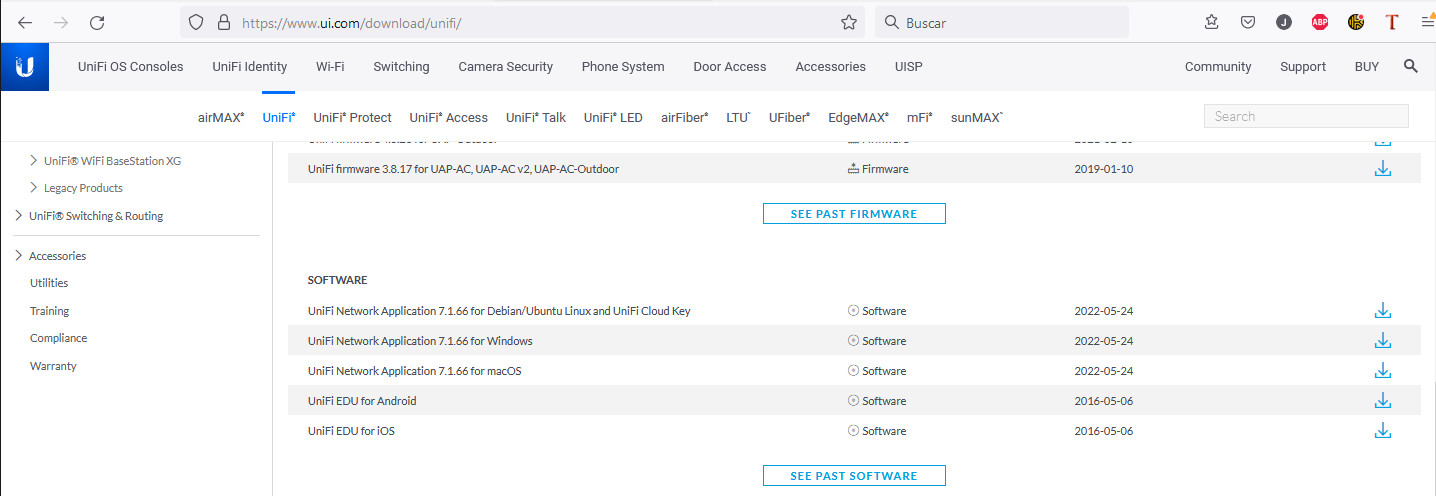Click the lock site-security icon
Image resolution: width=1436 pixels, height=496 pixels.
click(223, 22)
